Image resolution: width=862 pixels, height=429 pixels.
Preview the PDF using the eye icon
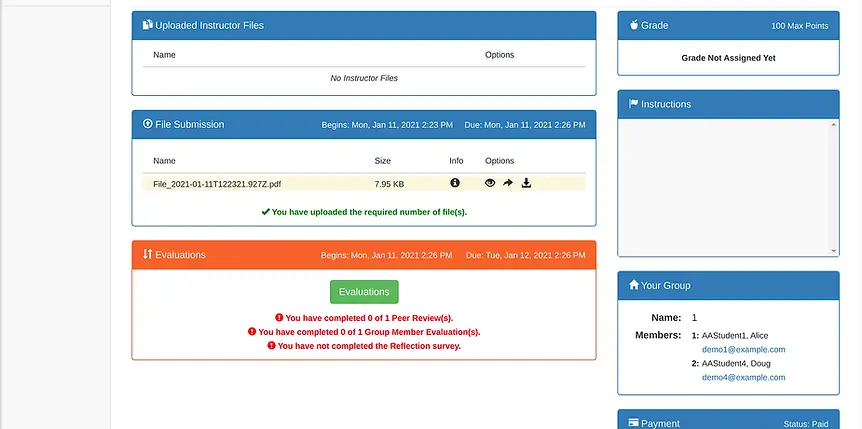pyautogui.click(x=490, y=183)
